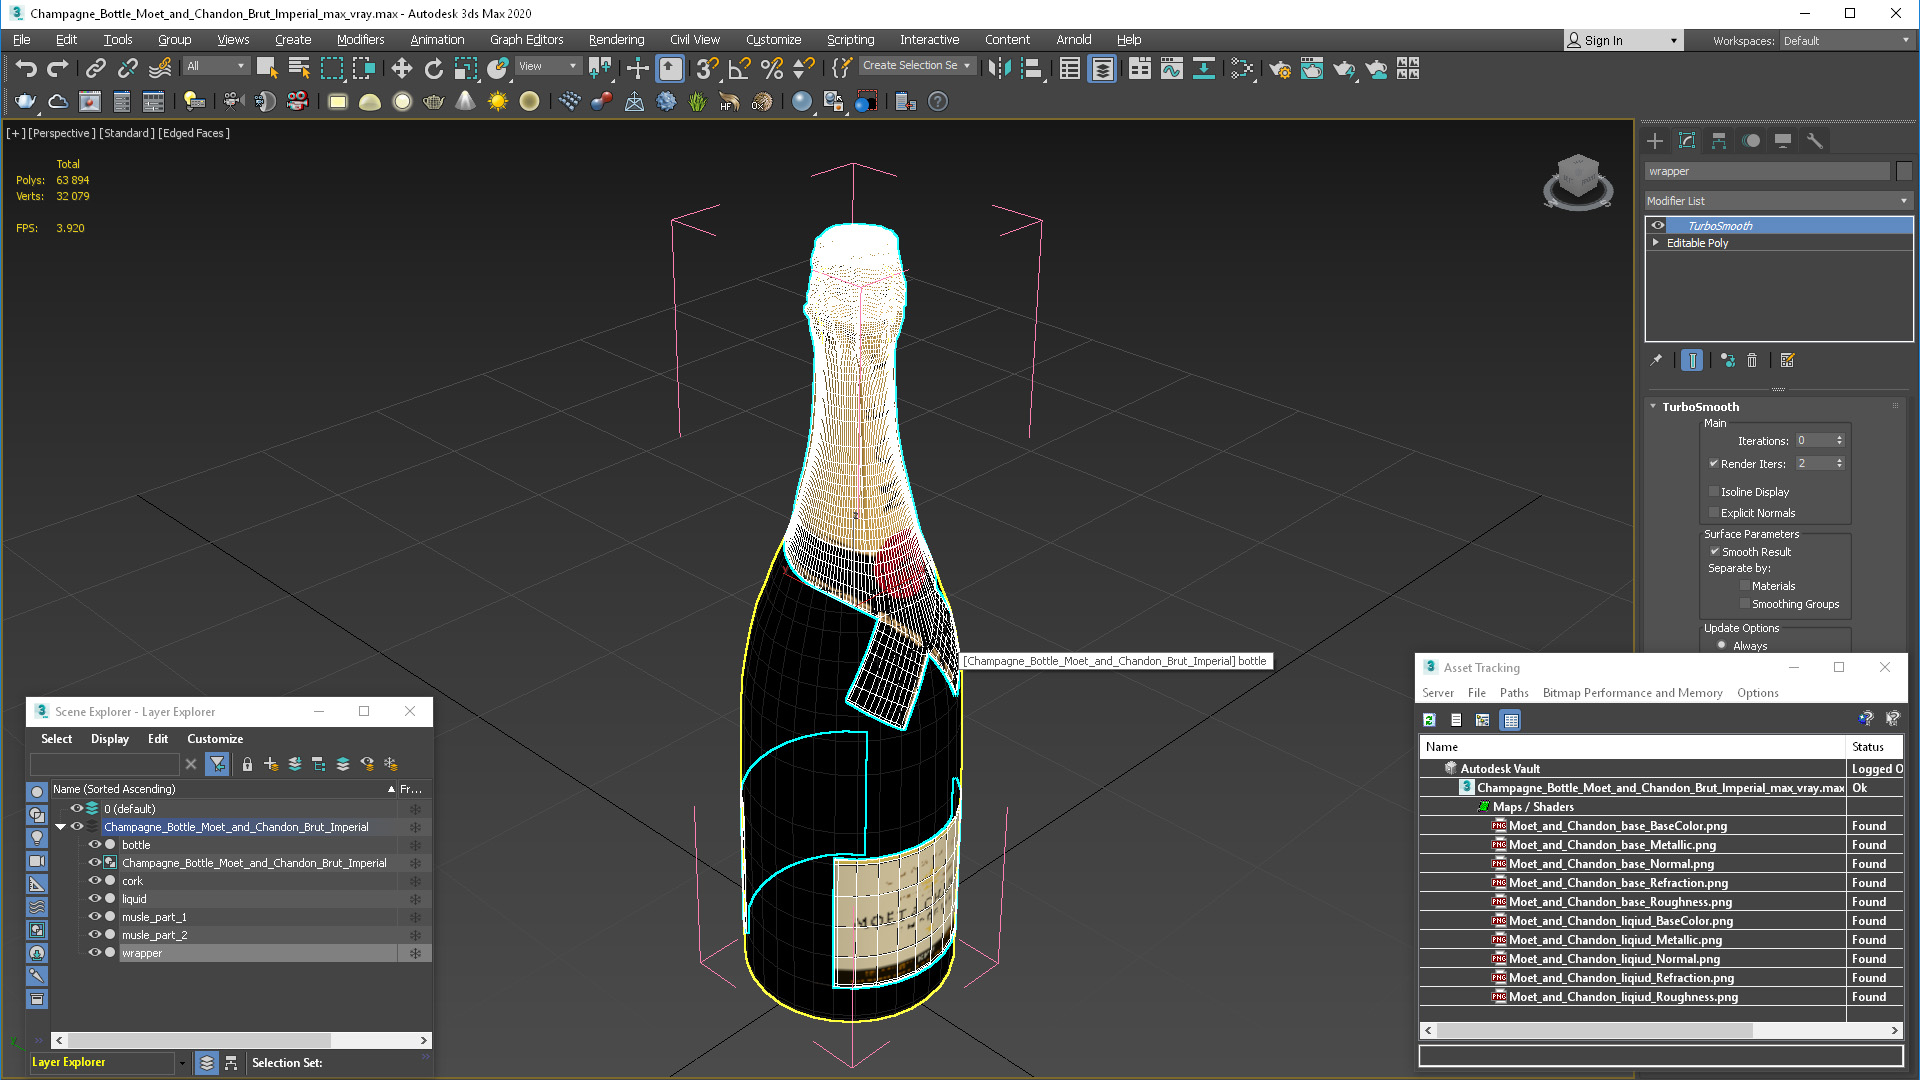
Task: Click the lock icon in Scene Explorer
Action: tap(247, 764)
